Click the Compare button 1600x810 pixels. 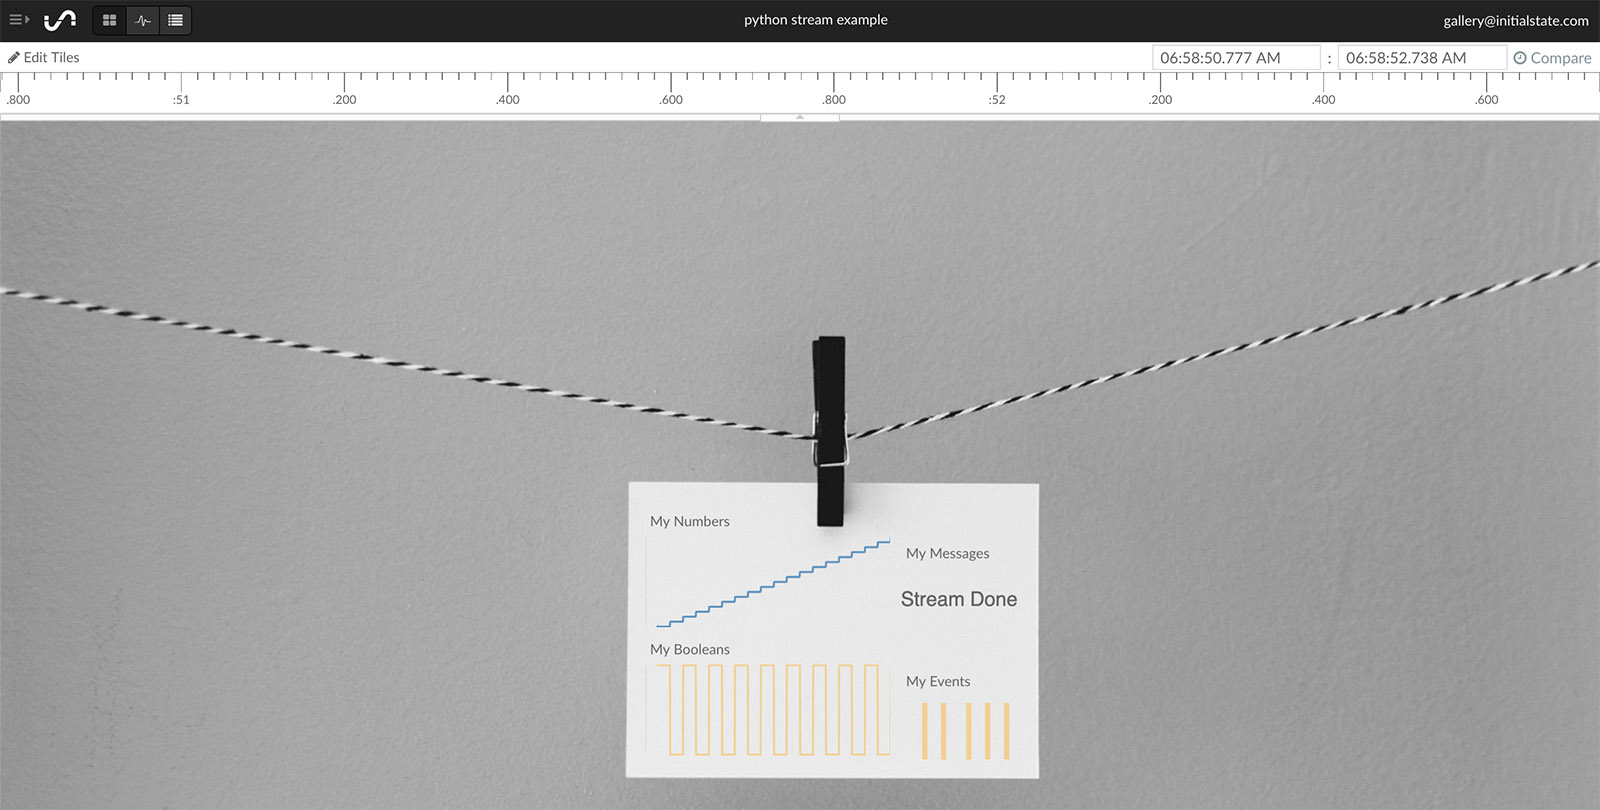tap(1552, 58)
